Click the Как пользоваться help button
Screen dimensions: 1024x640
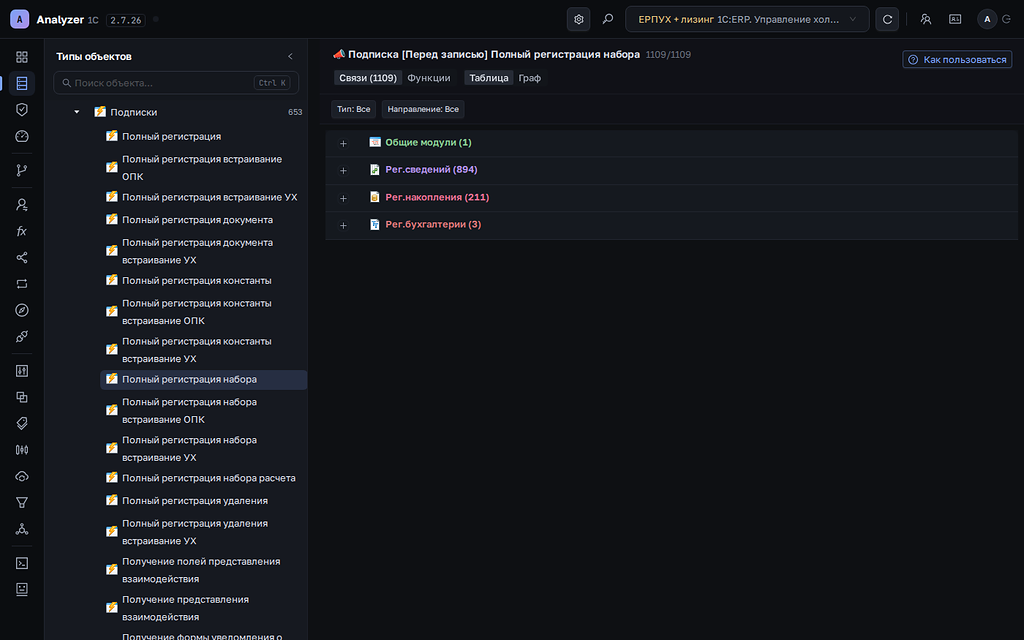(957, 59)
